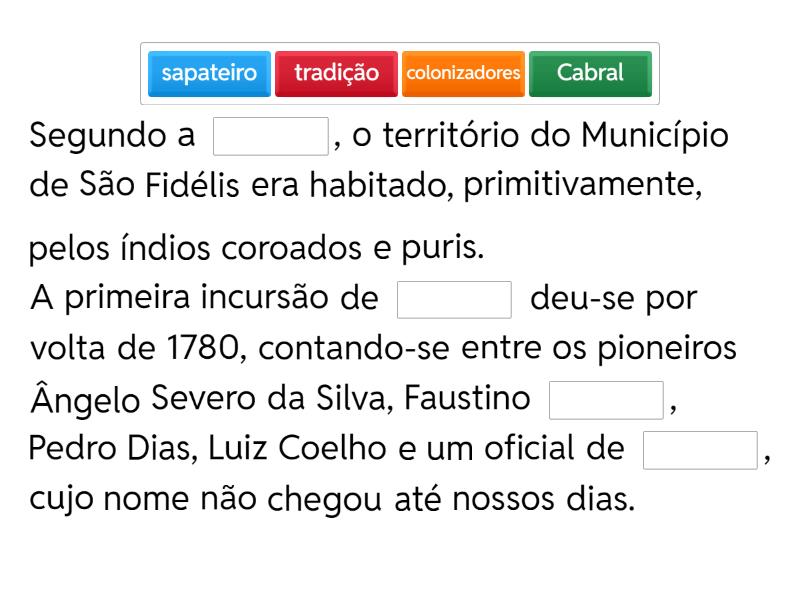Click the phrase "deu-se por"
Screen dimensions: 800x600
click(x=613, y=299)
